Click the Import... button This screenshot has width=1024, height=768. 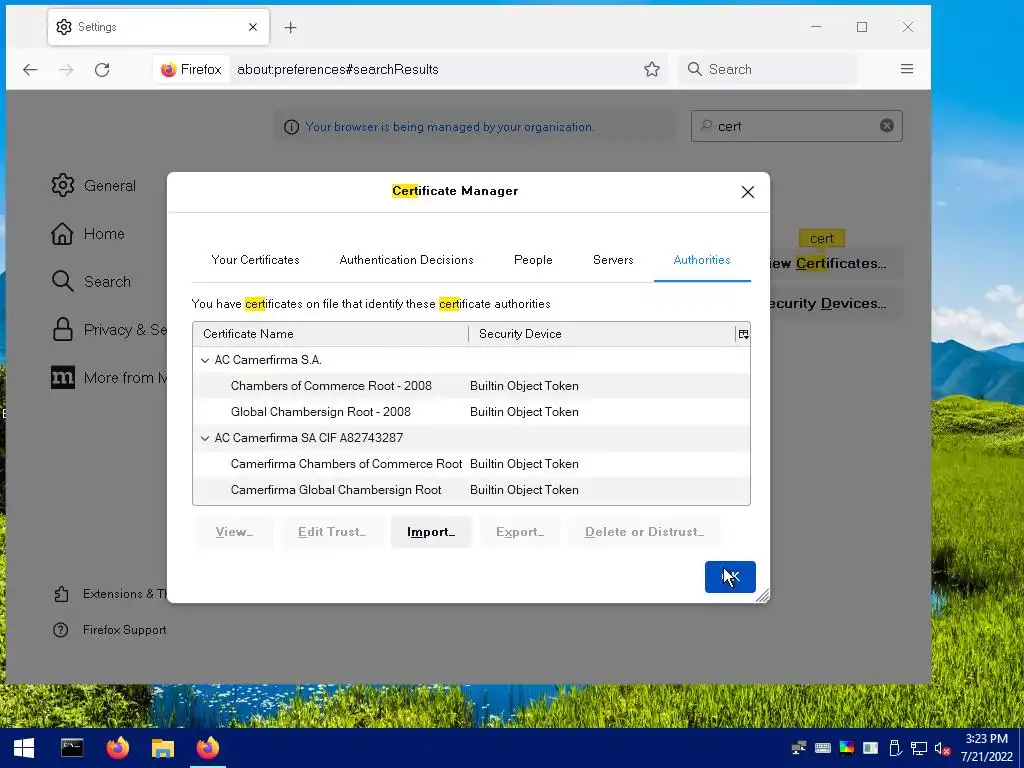[431, 532]
